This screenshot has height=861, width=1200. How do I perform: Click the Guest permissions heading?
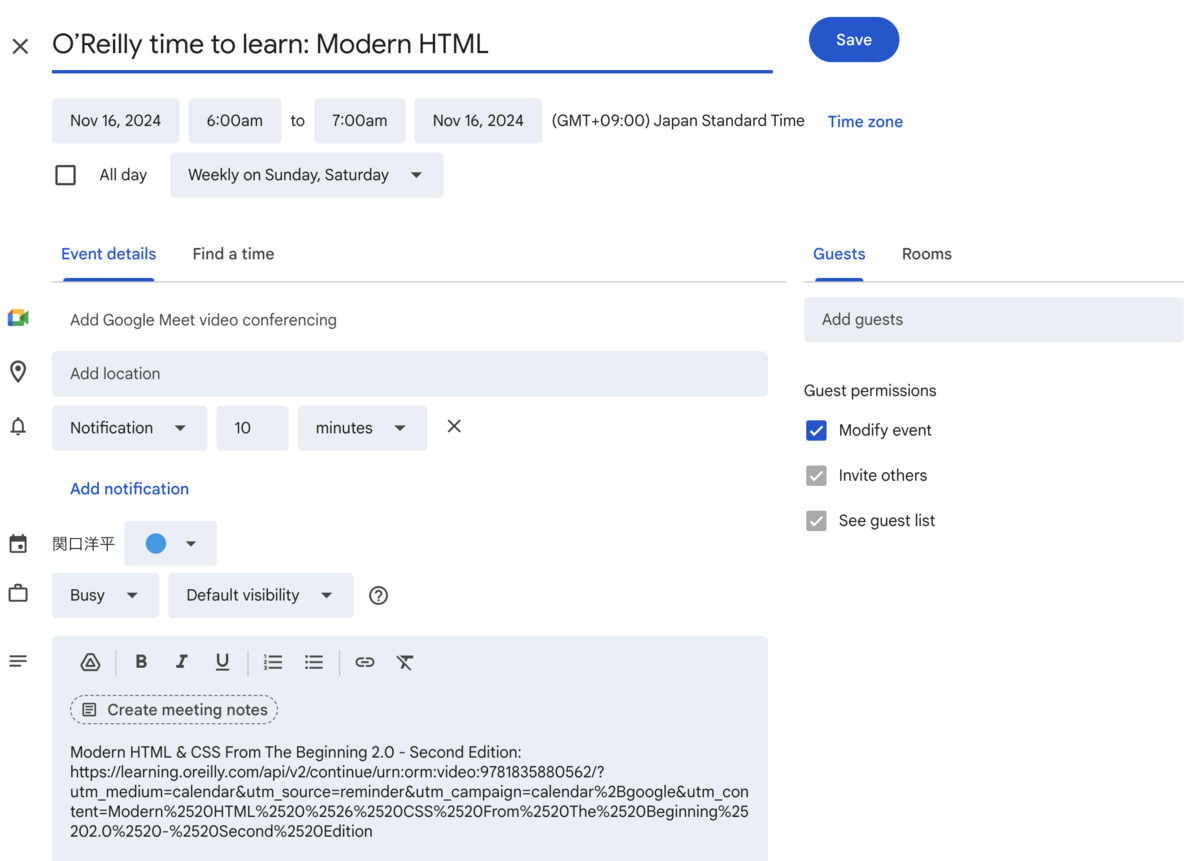click(870, 391)
